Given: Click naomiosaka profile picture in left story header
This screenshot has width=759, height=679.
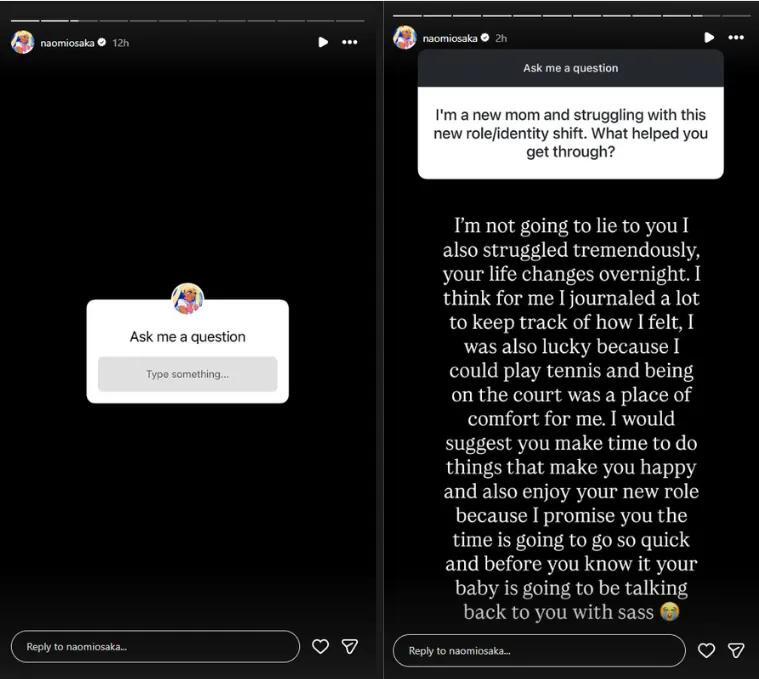Looking at the screenshot, I should click(x=23, y=42).
